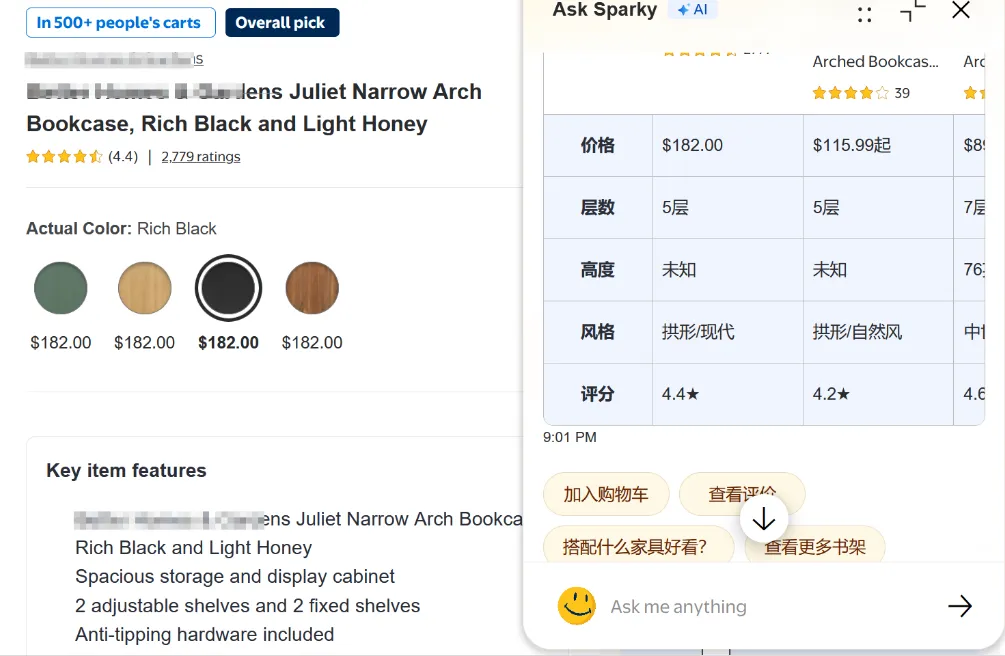Select the light honey wood color swatch
Image resolution: width=1005 pixels, height=656 pixels.
(145, 288)
